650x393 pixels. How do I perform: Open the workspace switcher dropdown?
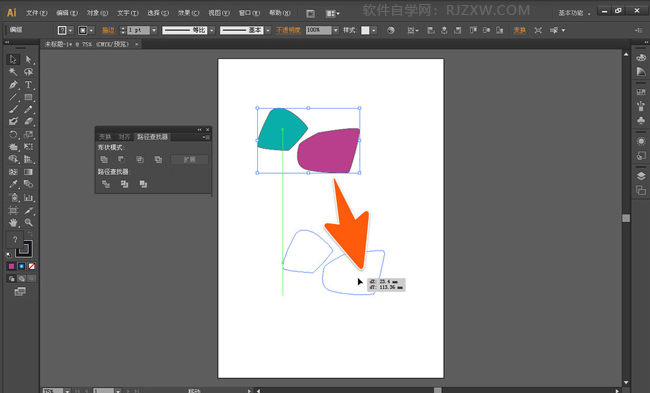[574, 13]
